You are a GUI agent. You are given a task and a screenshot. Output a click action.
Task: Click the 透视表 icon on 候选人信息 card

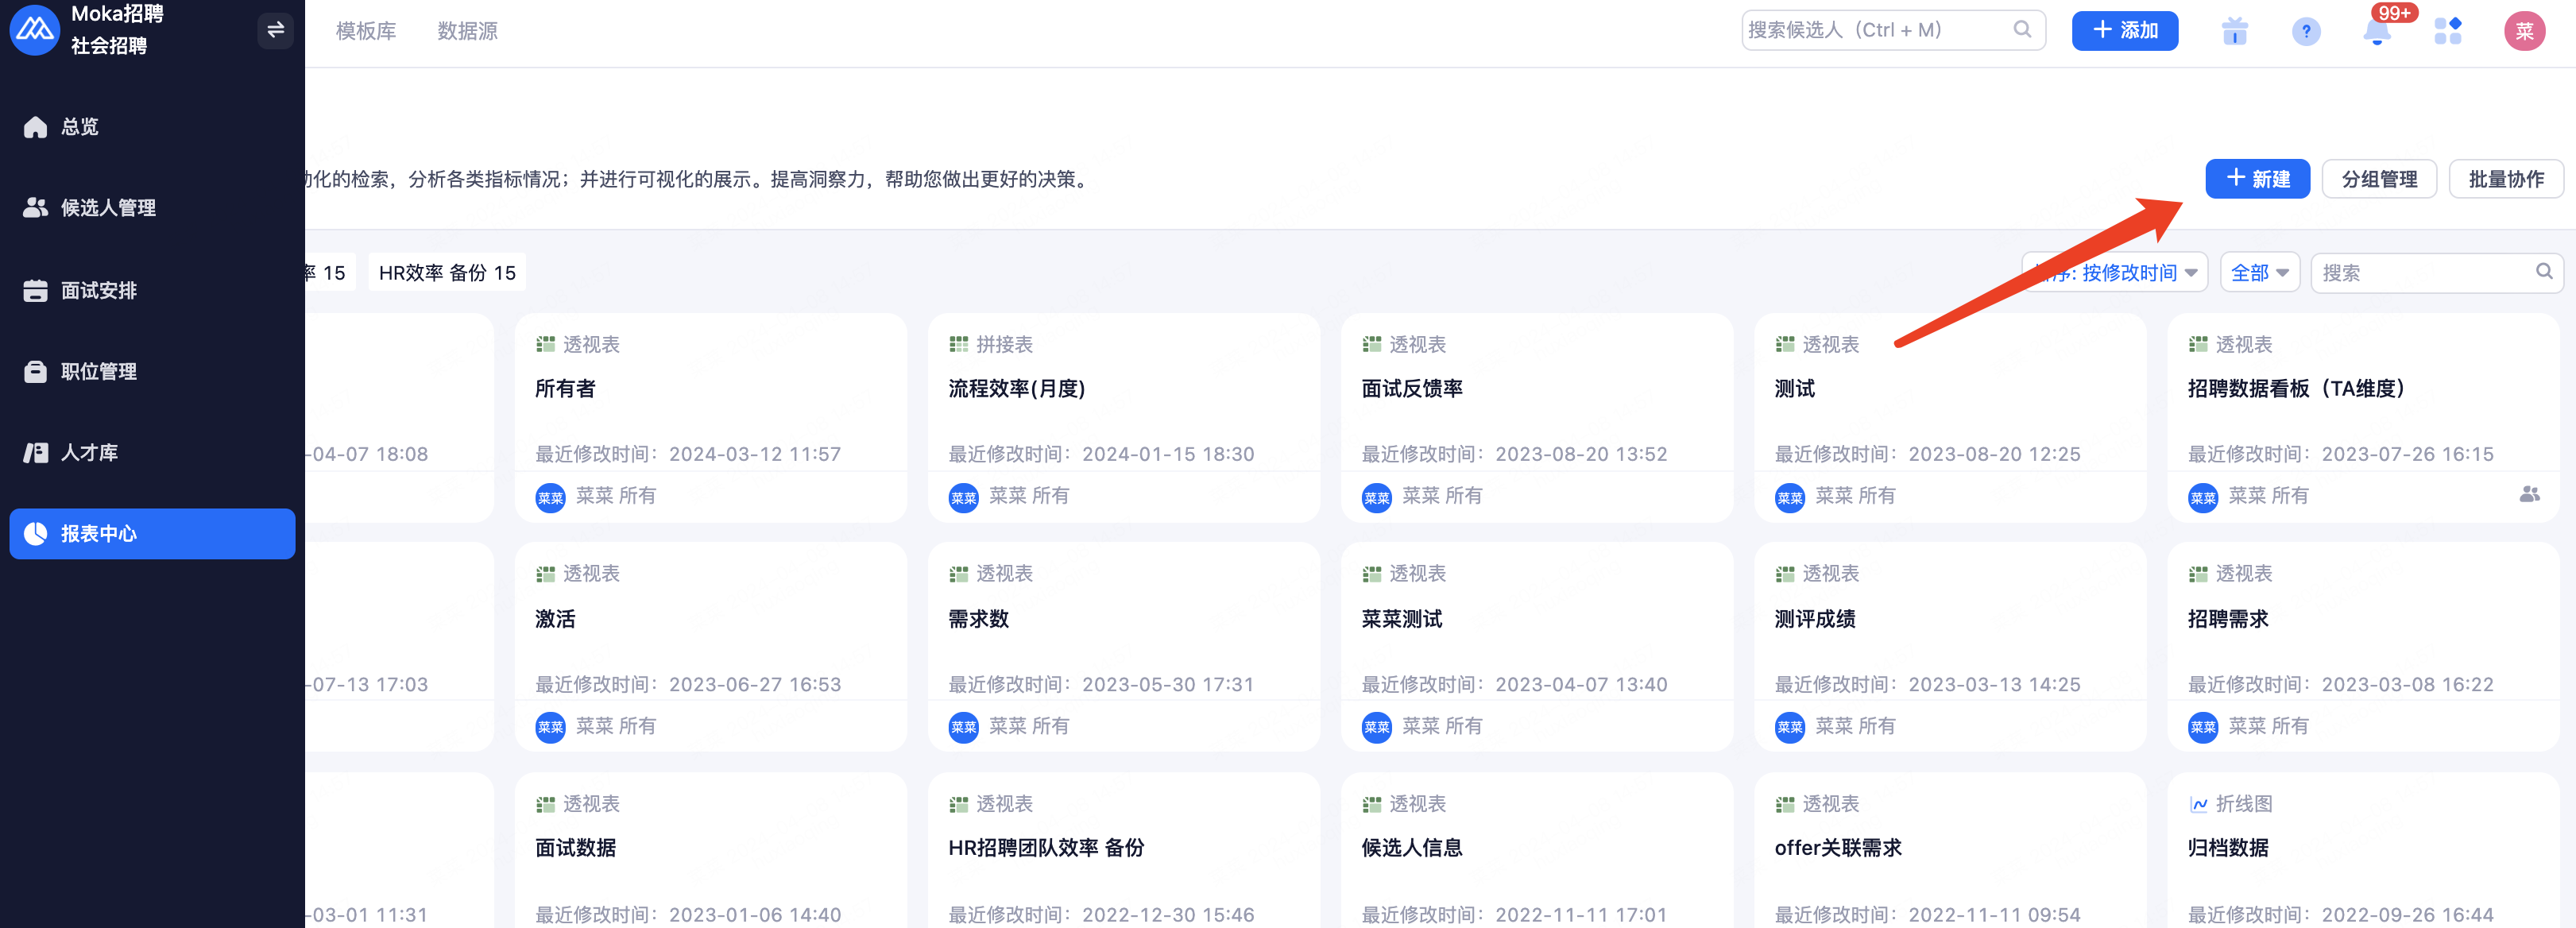(1371, 804)
